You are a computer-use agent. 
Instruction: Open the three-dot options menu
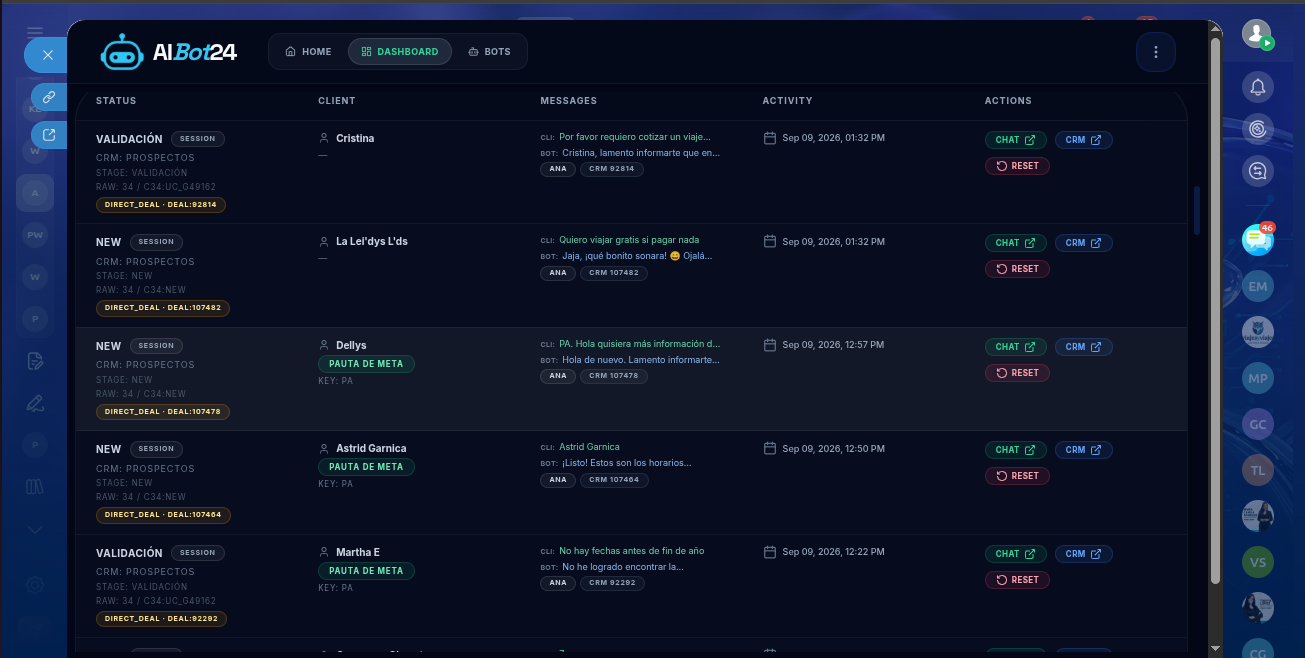(x=1156, y=52)
